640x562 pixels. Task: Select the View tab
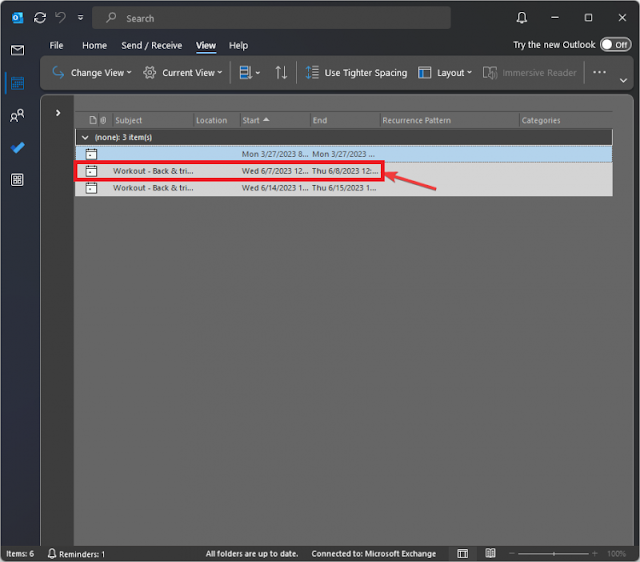206,45
